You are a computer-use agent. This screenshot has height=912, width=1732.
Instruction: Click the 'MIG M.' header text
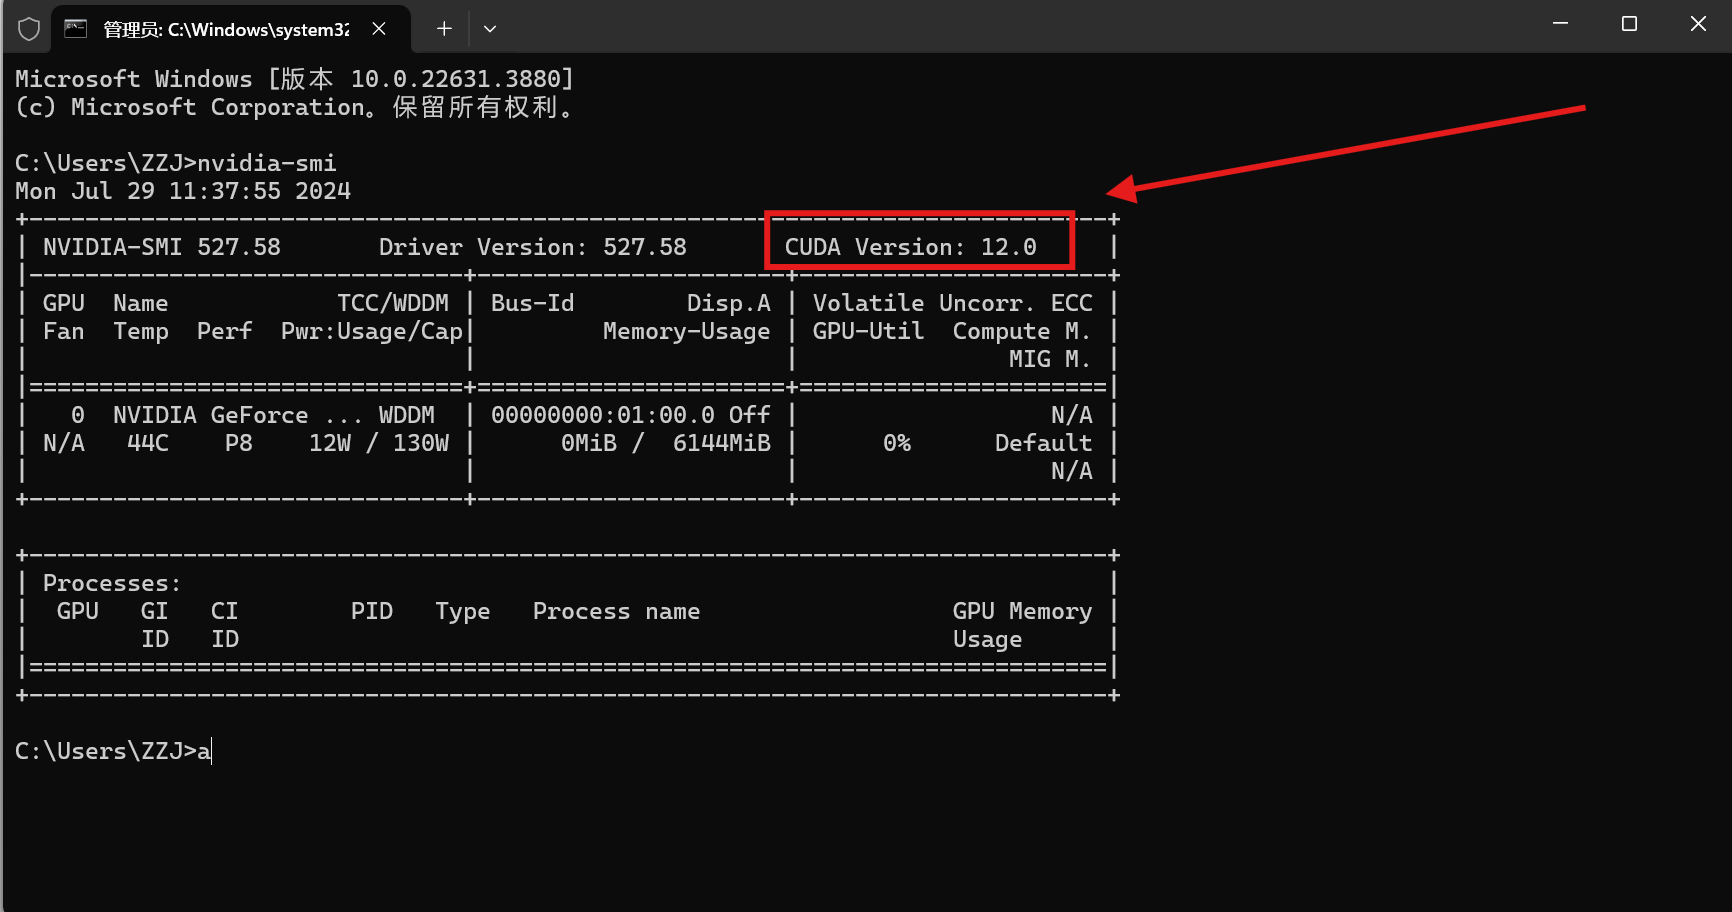click(x=1050, y=359)
